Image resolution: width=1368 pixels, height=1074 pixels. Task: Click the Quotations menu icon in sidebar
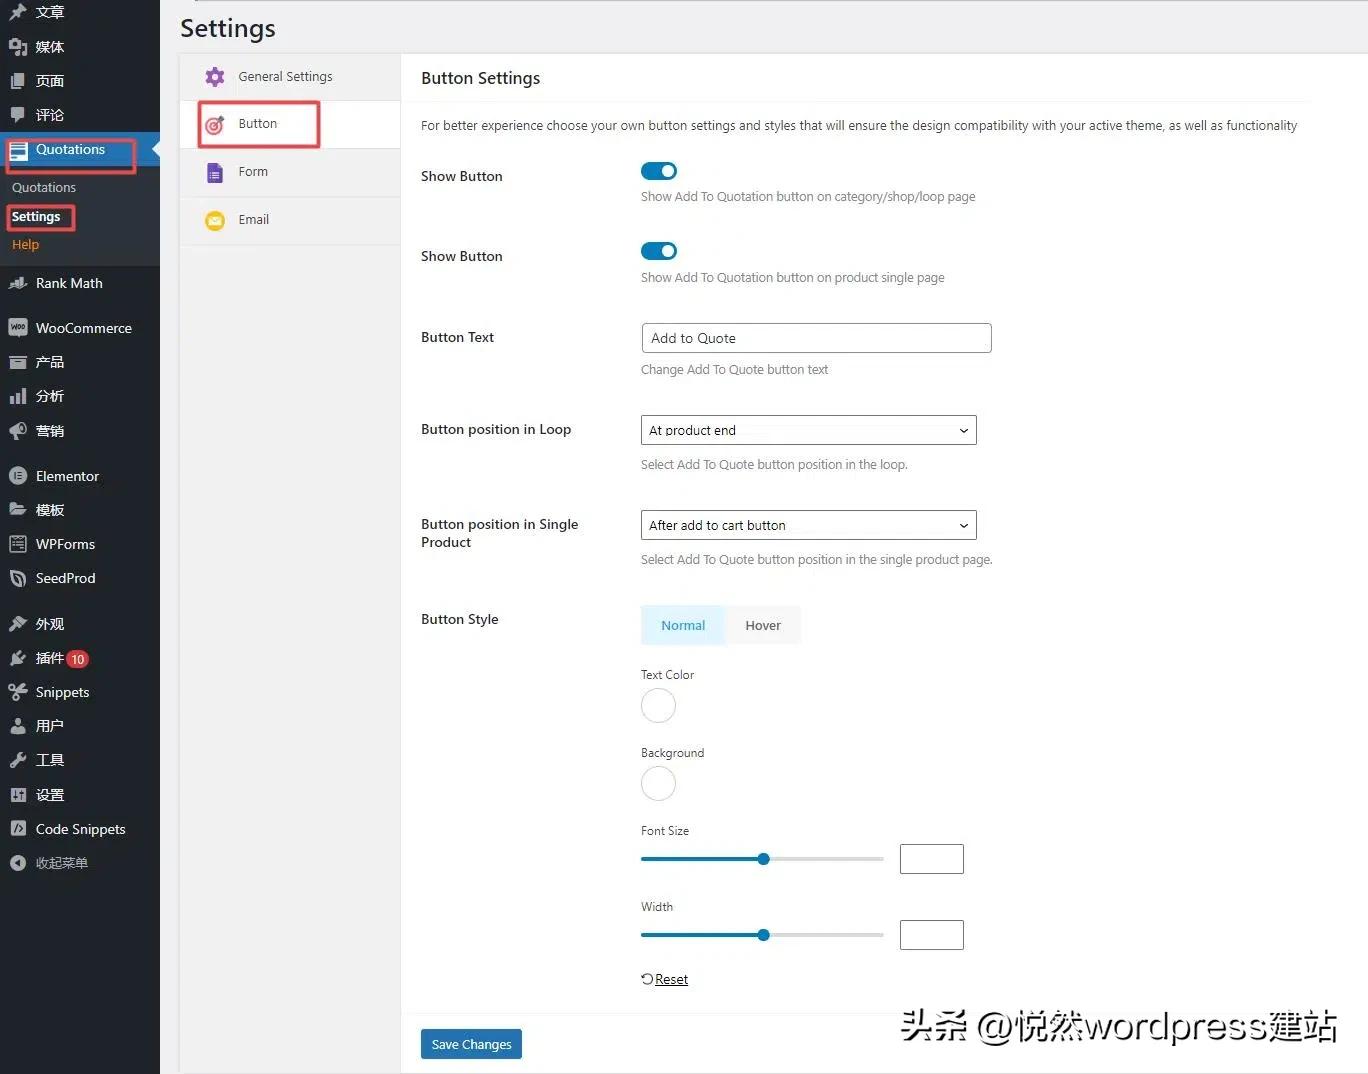[x=18, y=150]
